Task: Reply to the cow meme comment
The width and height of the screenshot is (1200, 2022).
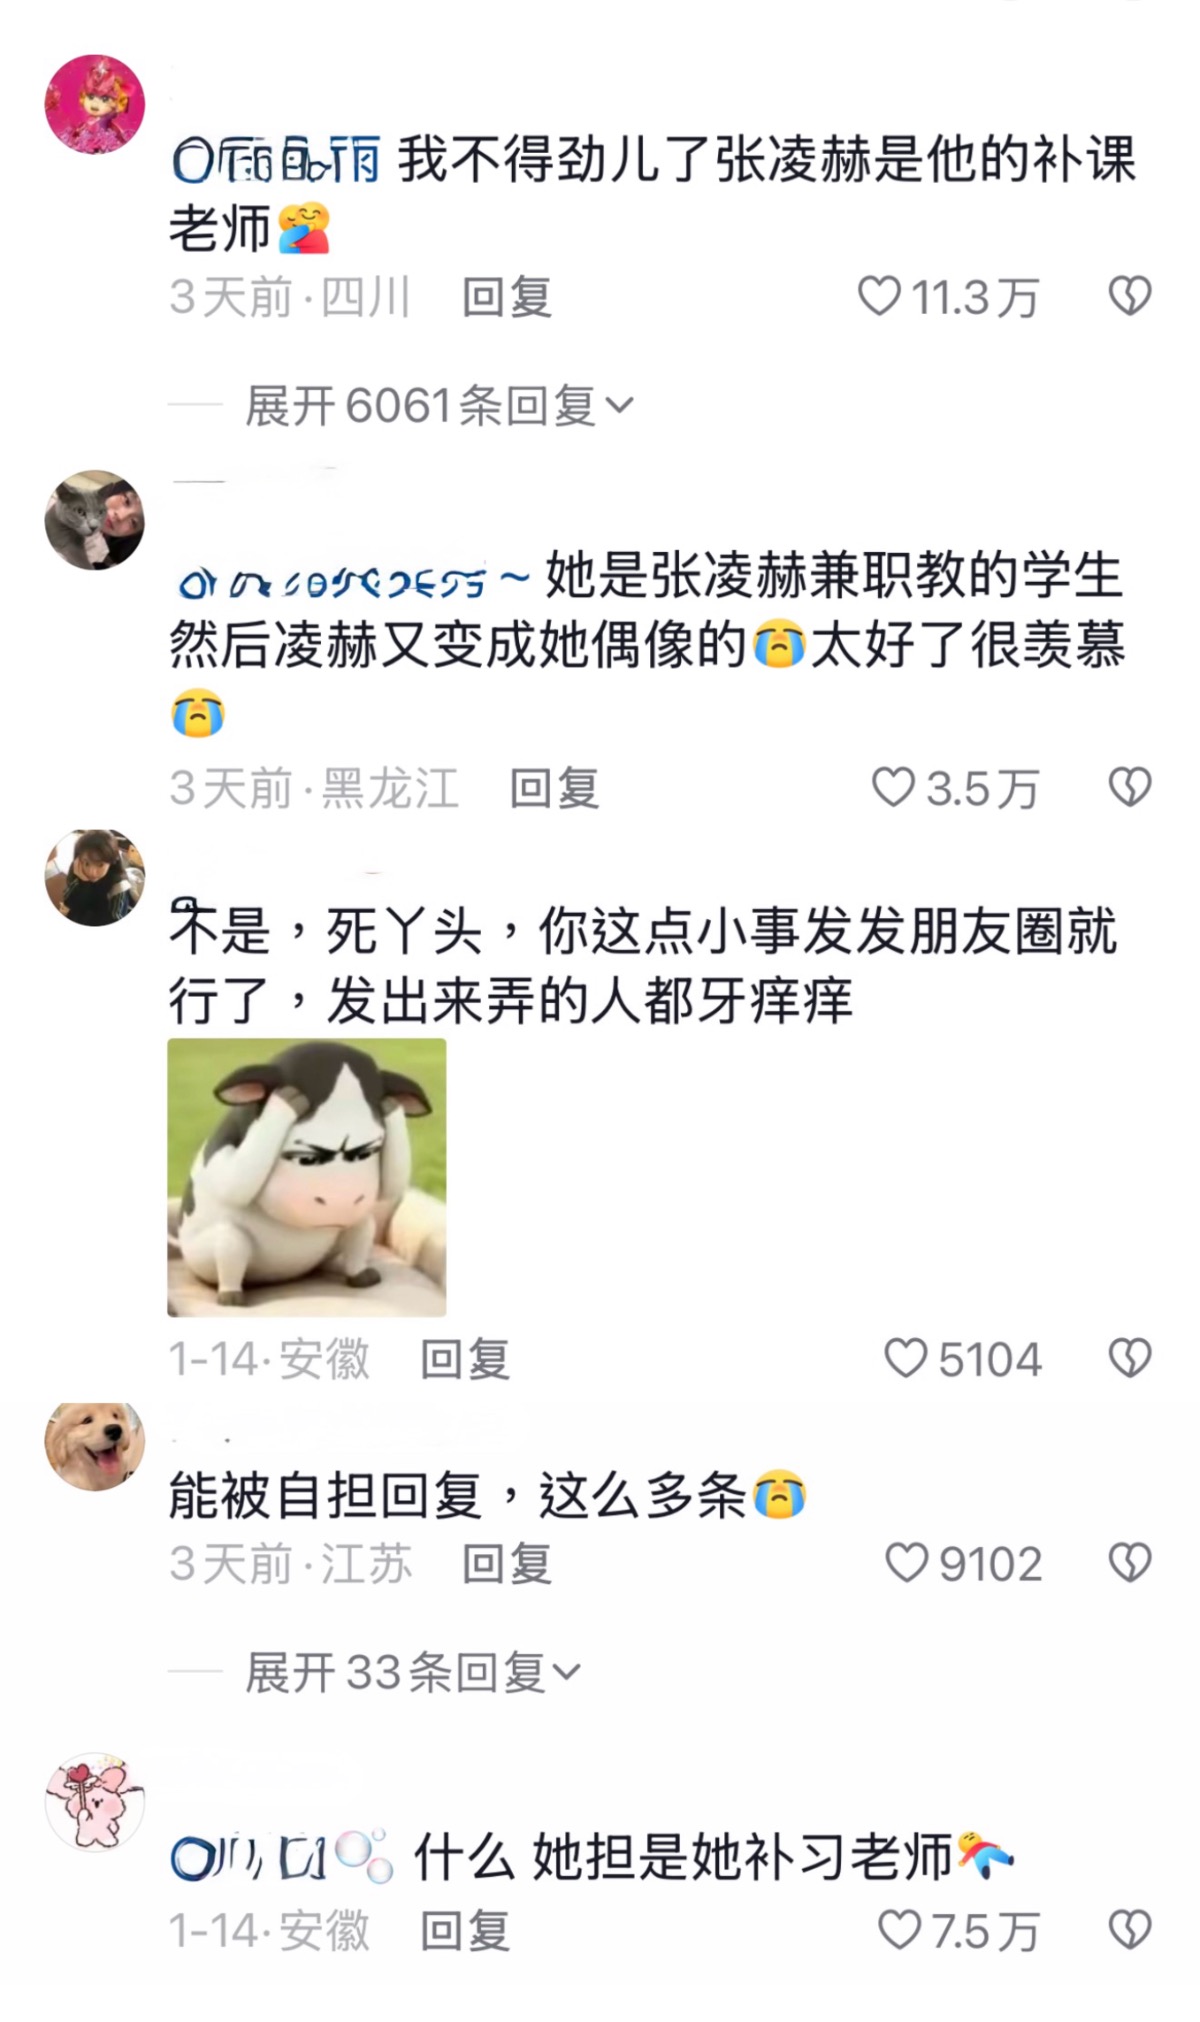Action: pos(465,1358)
